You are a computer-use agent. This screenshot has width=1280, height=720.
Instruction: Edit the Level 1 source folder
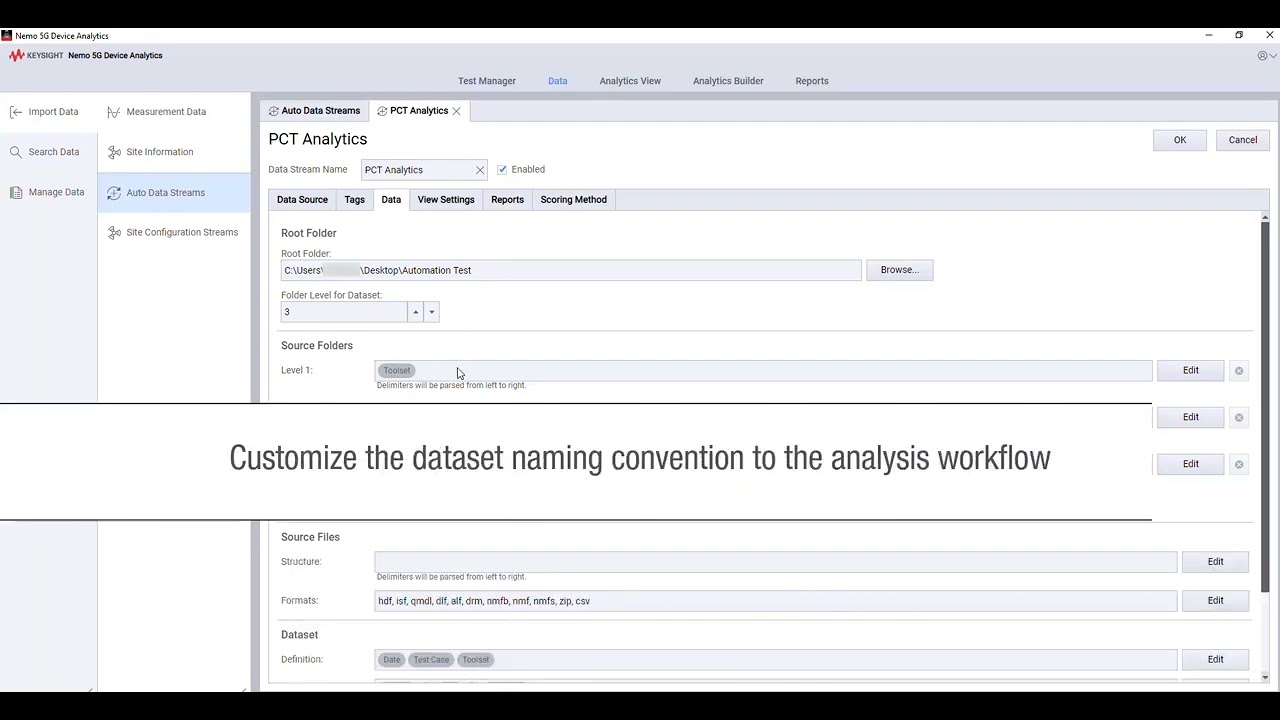[1191, 371]
